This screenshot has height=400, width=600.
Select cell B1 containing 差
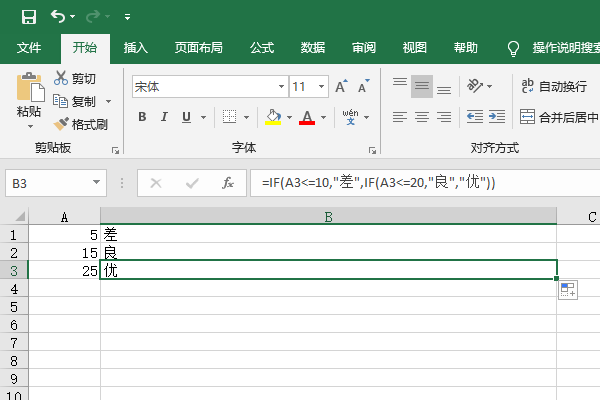click(328, 234)
